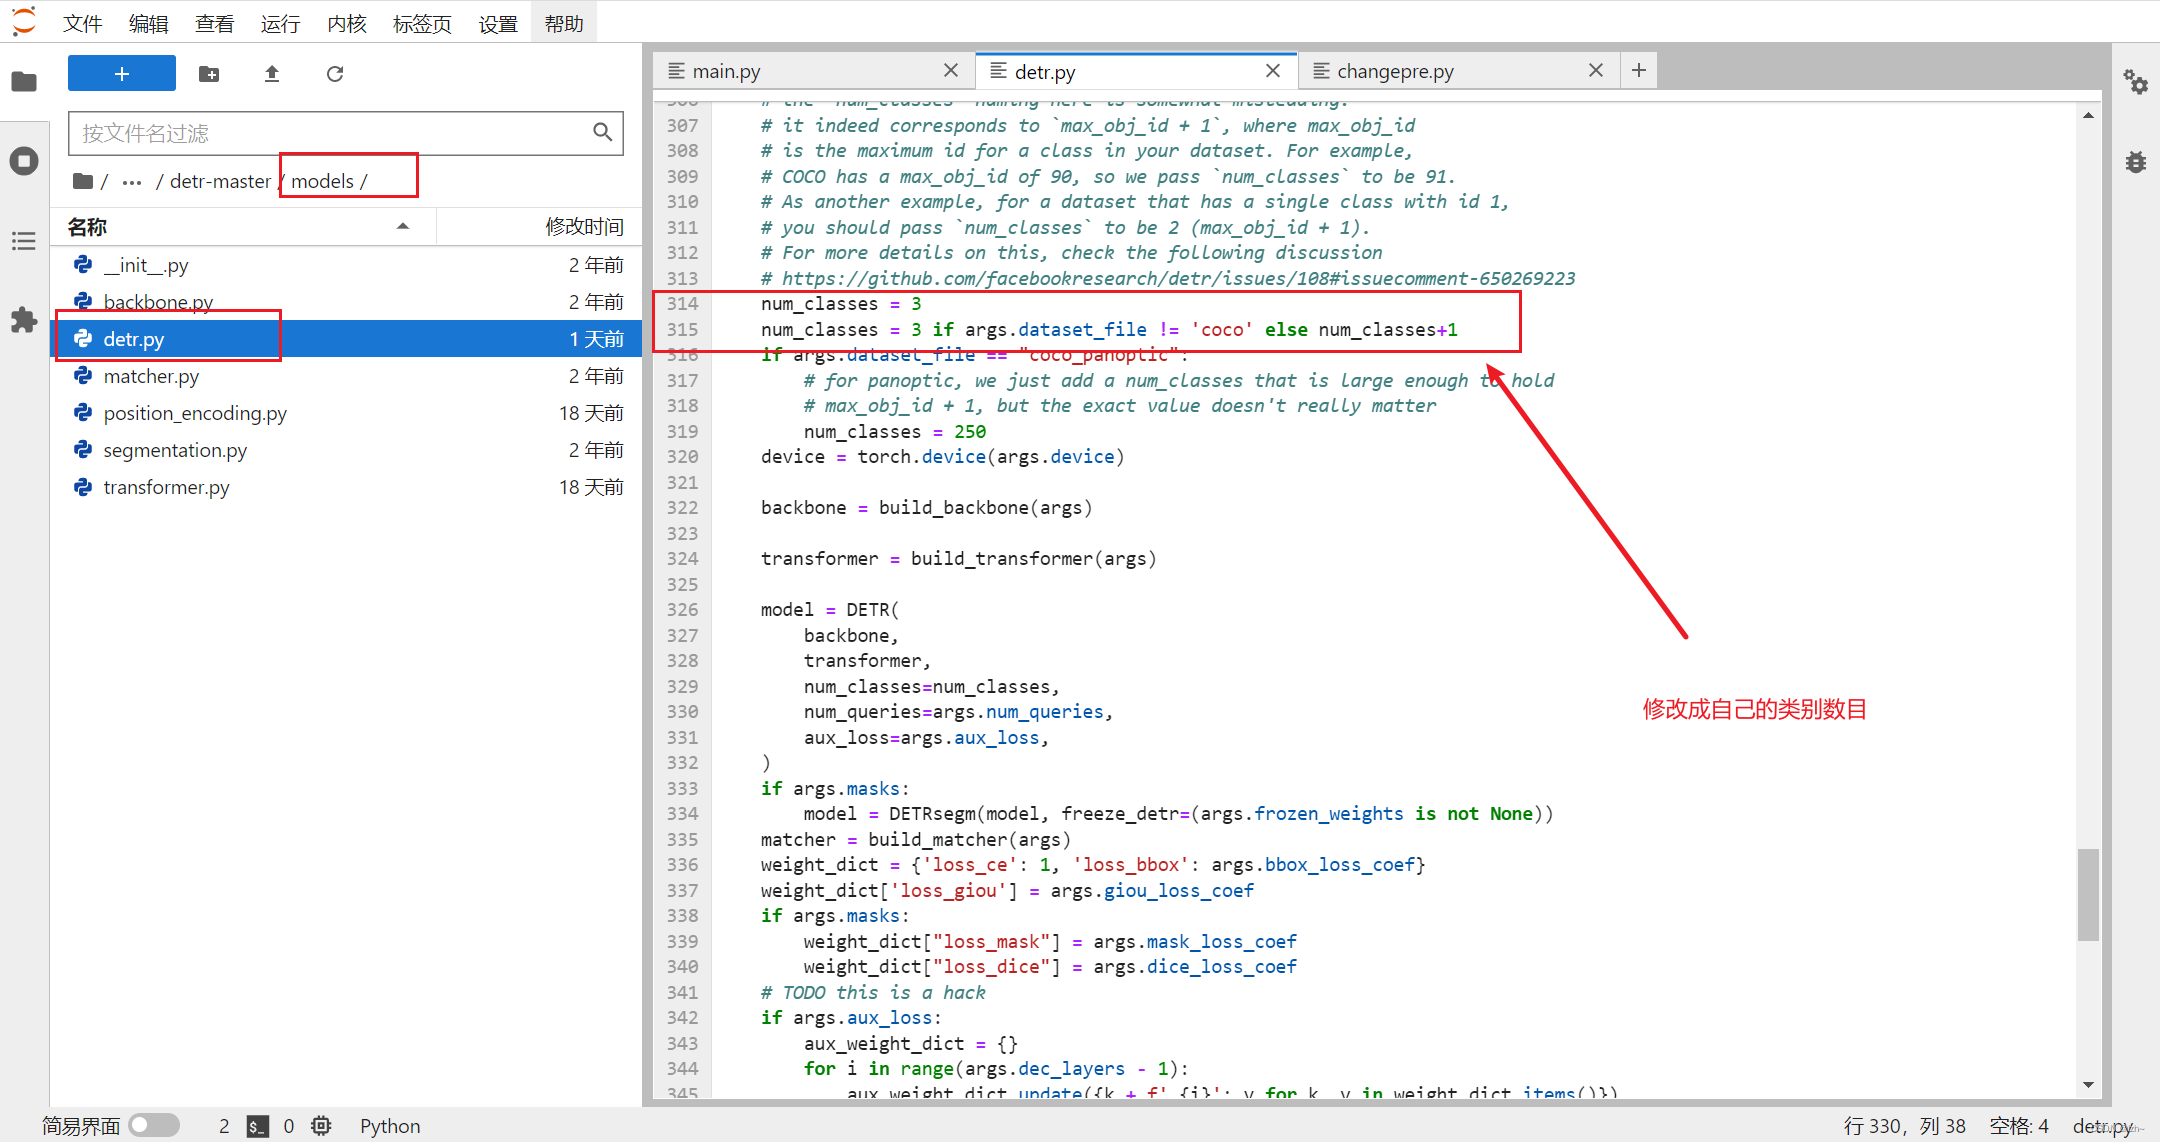Open the 编辑 menu

coord(149,23)
